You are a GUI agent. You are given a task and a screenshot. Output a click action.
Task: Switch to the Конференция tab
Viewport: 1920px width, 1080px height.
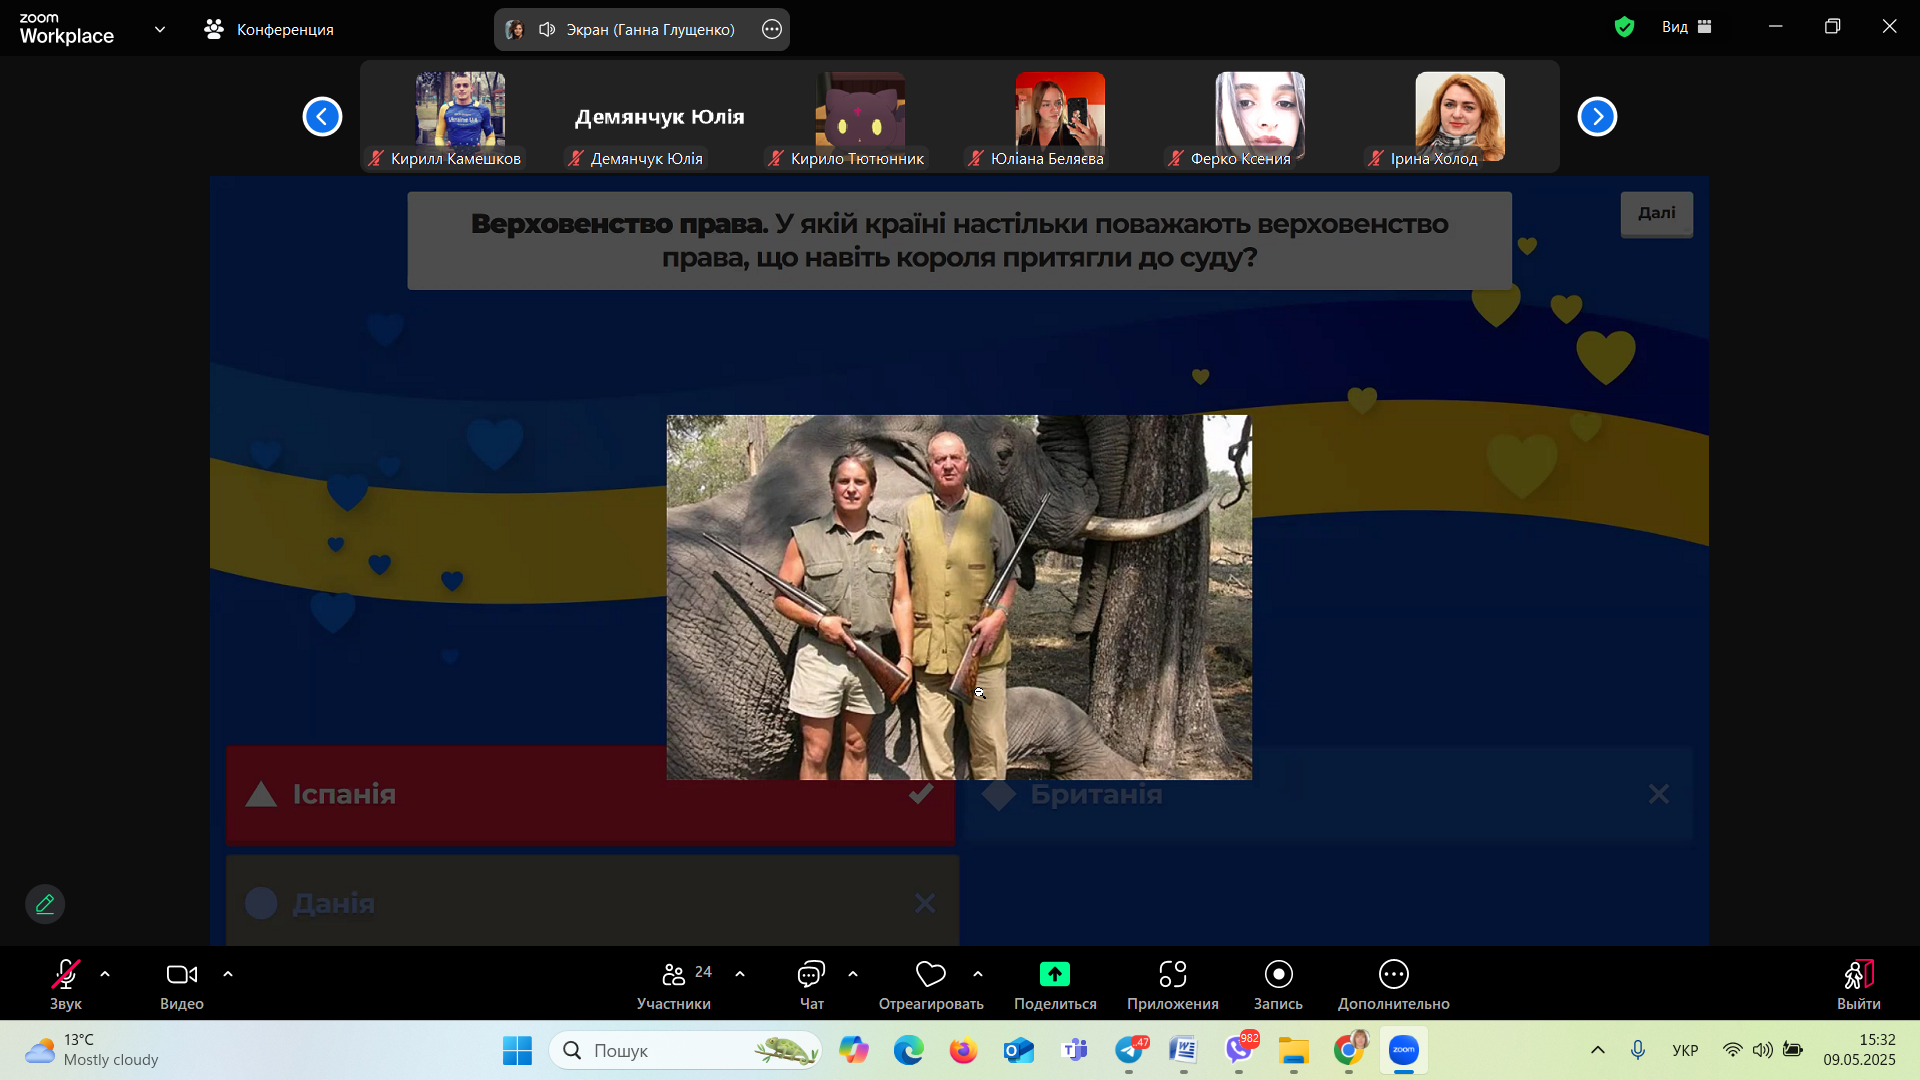(269, 29)
